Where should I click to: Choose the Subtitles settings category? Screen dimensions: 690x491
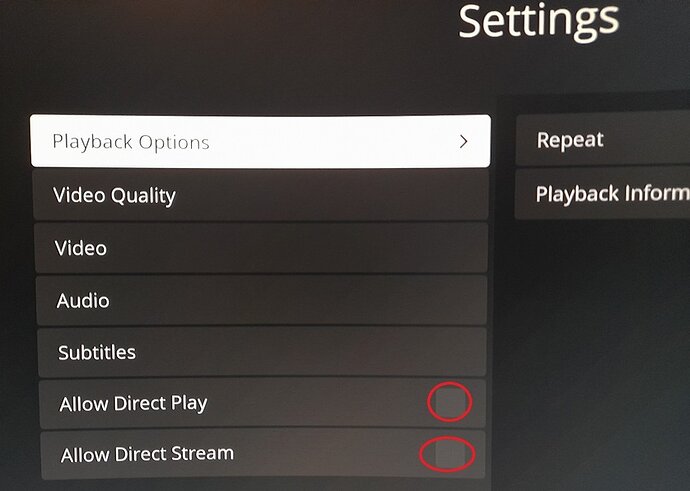[x=262, y=352]
